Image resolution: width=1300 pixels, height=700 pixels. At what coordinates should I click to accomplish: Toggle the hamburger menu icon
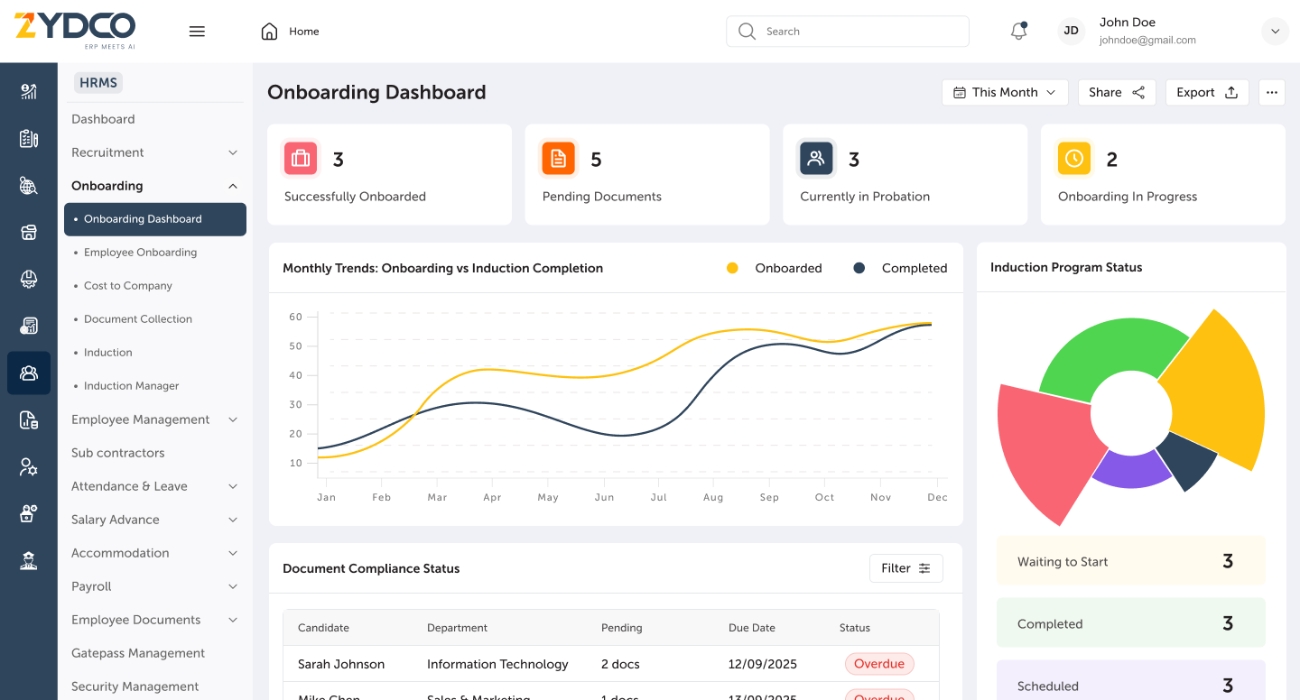click(197, 31)
